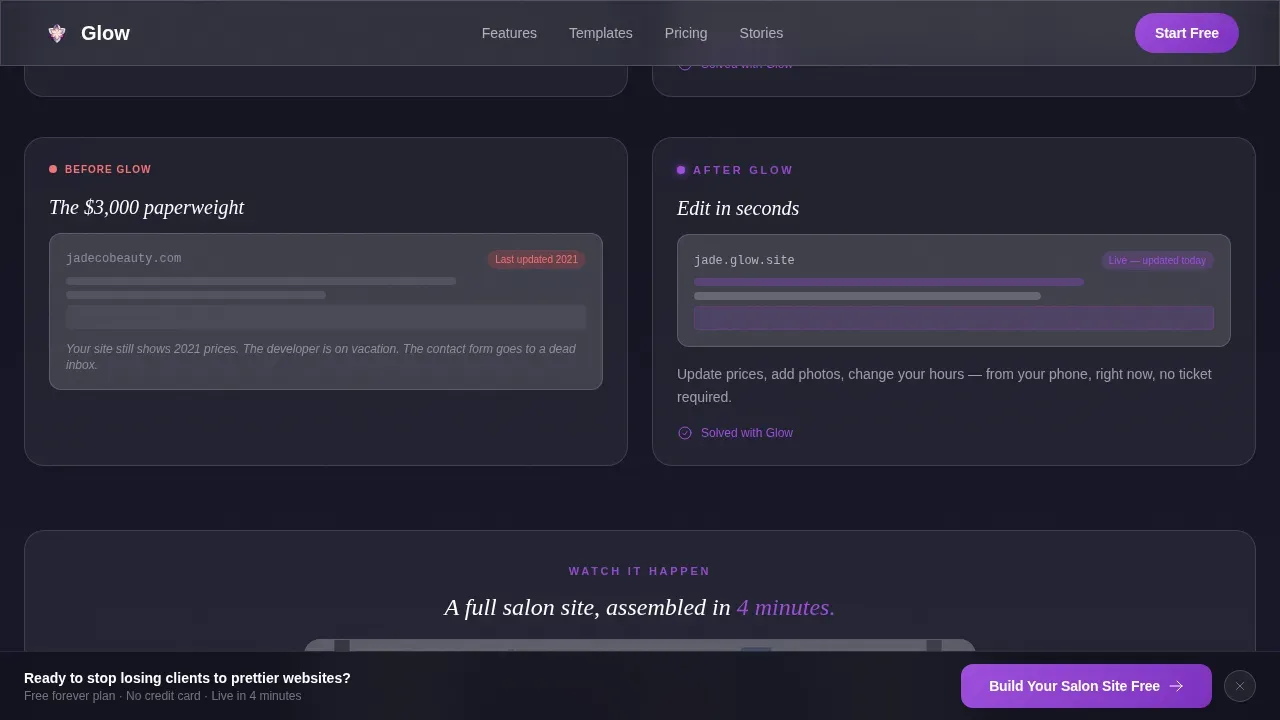Viewport: 1280px width, 720px height.
Task: Click the purple highlighted field in jade.glow.site mockup
Action: tap(954, 318)
